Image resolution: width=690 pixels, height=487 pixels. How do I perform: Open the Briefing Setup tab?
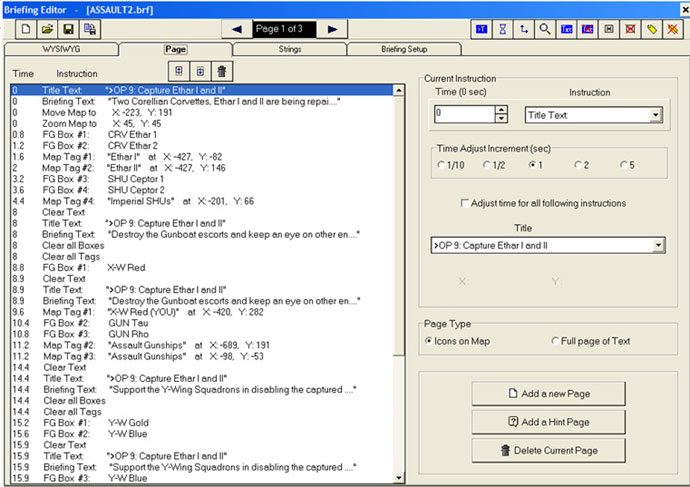404,49
